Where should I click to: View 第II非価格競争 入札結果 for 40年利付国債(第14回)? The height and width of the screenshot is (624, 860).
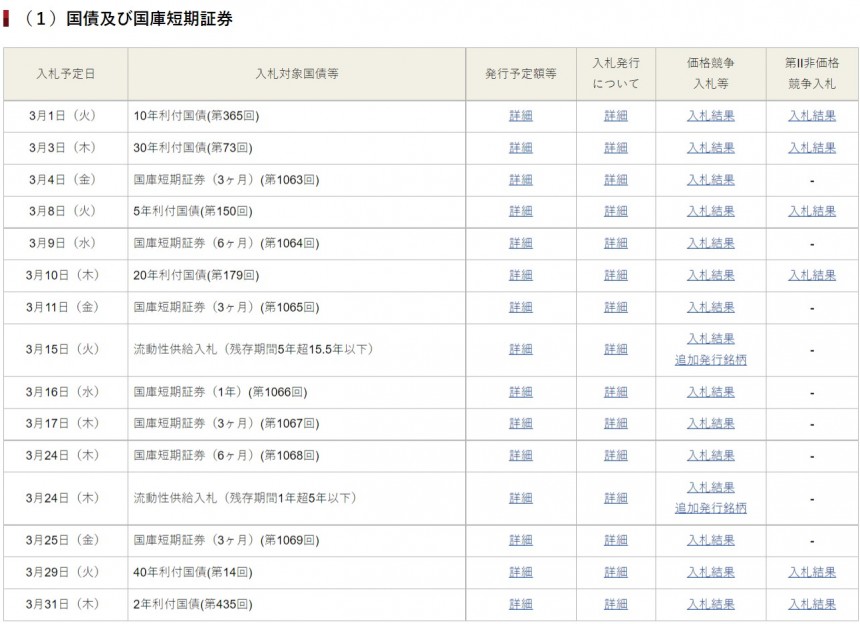point(811,572)
